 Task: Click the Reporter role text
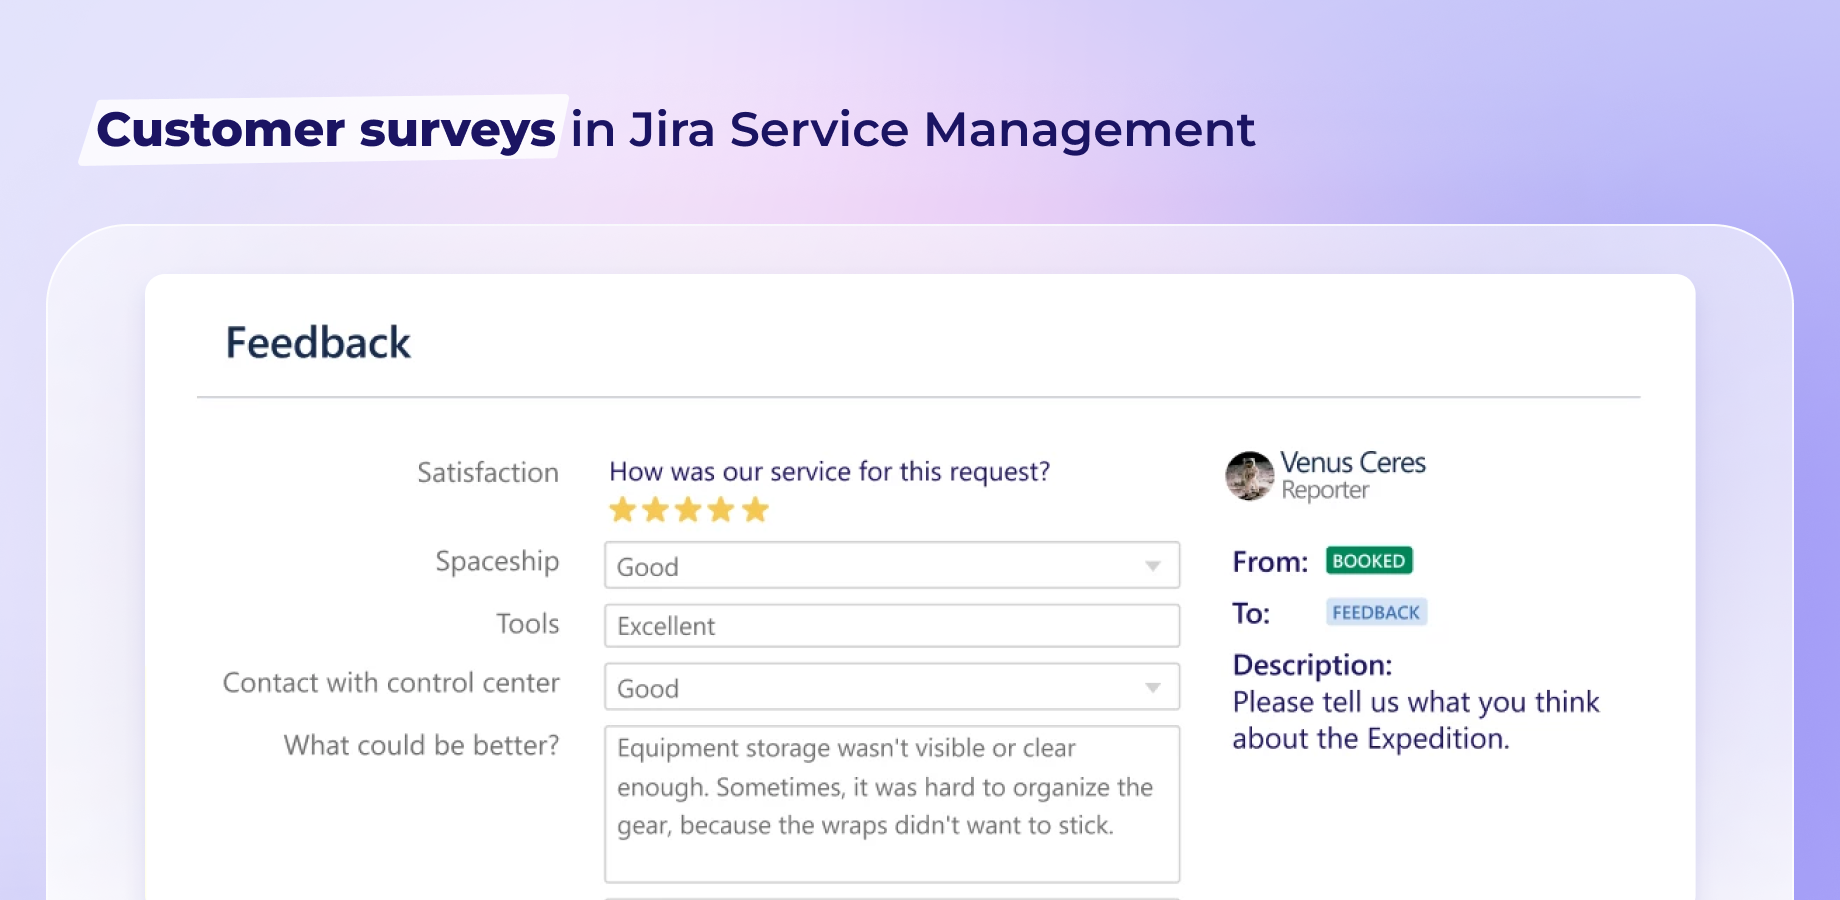(x=1325, y=491)
